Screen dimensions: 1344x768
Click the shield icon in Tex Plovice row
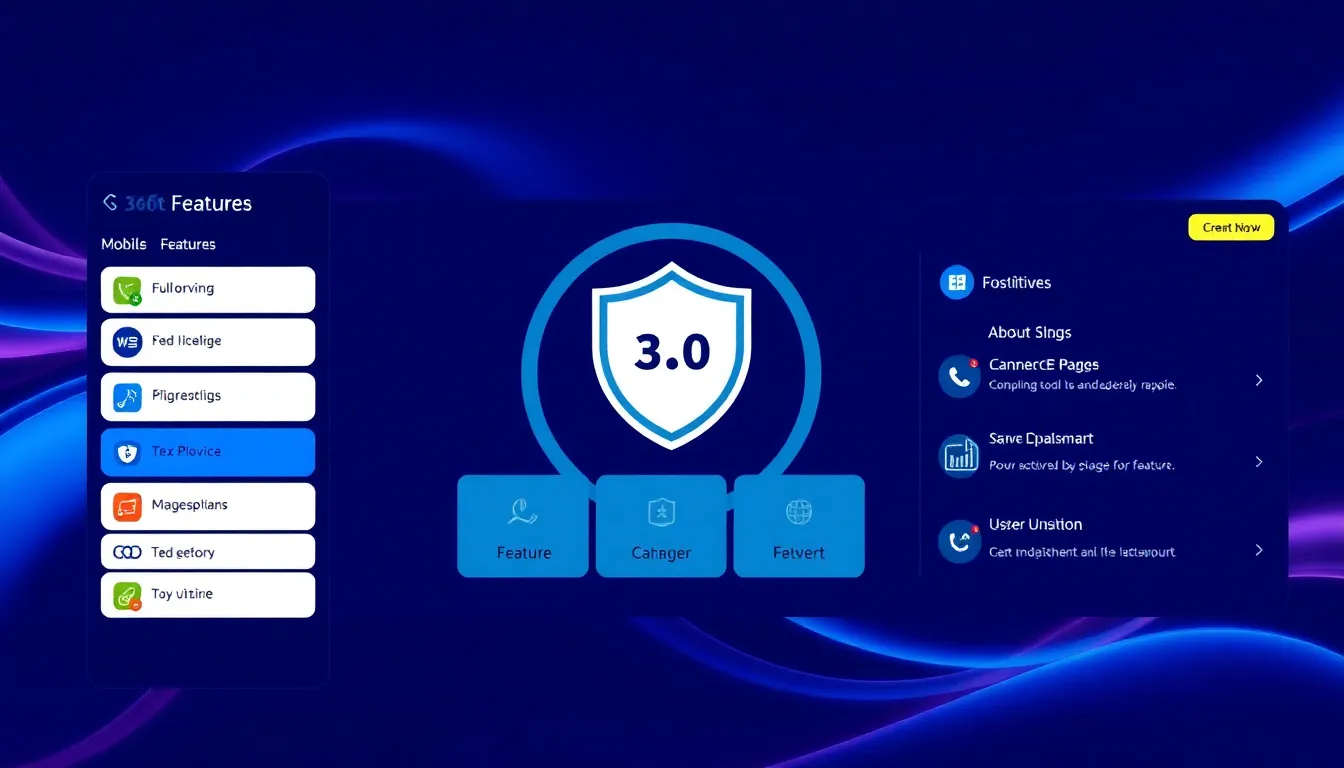click(127, 452)
